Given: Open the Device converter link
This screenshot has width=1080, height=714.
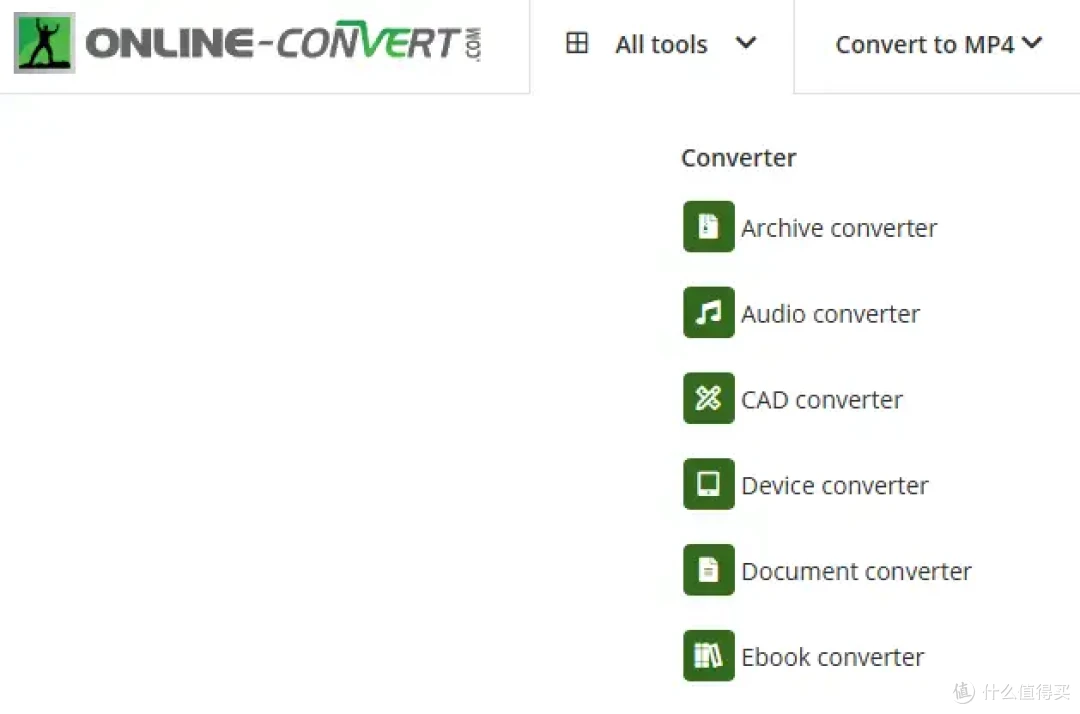Looking at the screenshot, I should coord(835,486).
